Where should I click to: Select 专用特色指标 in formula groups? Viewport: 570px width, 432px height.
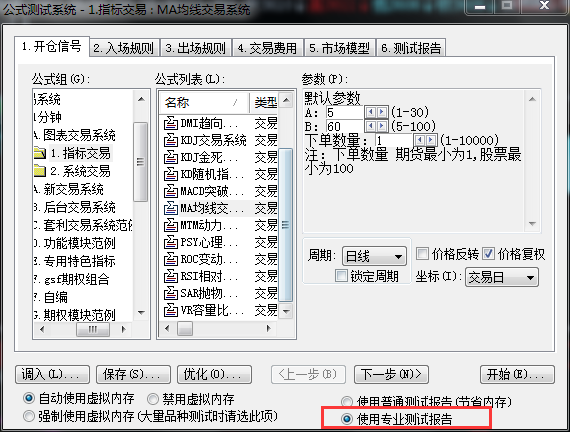(x=75, y=261)
